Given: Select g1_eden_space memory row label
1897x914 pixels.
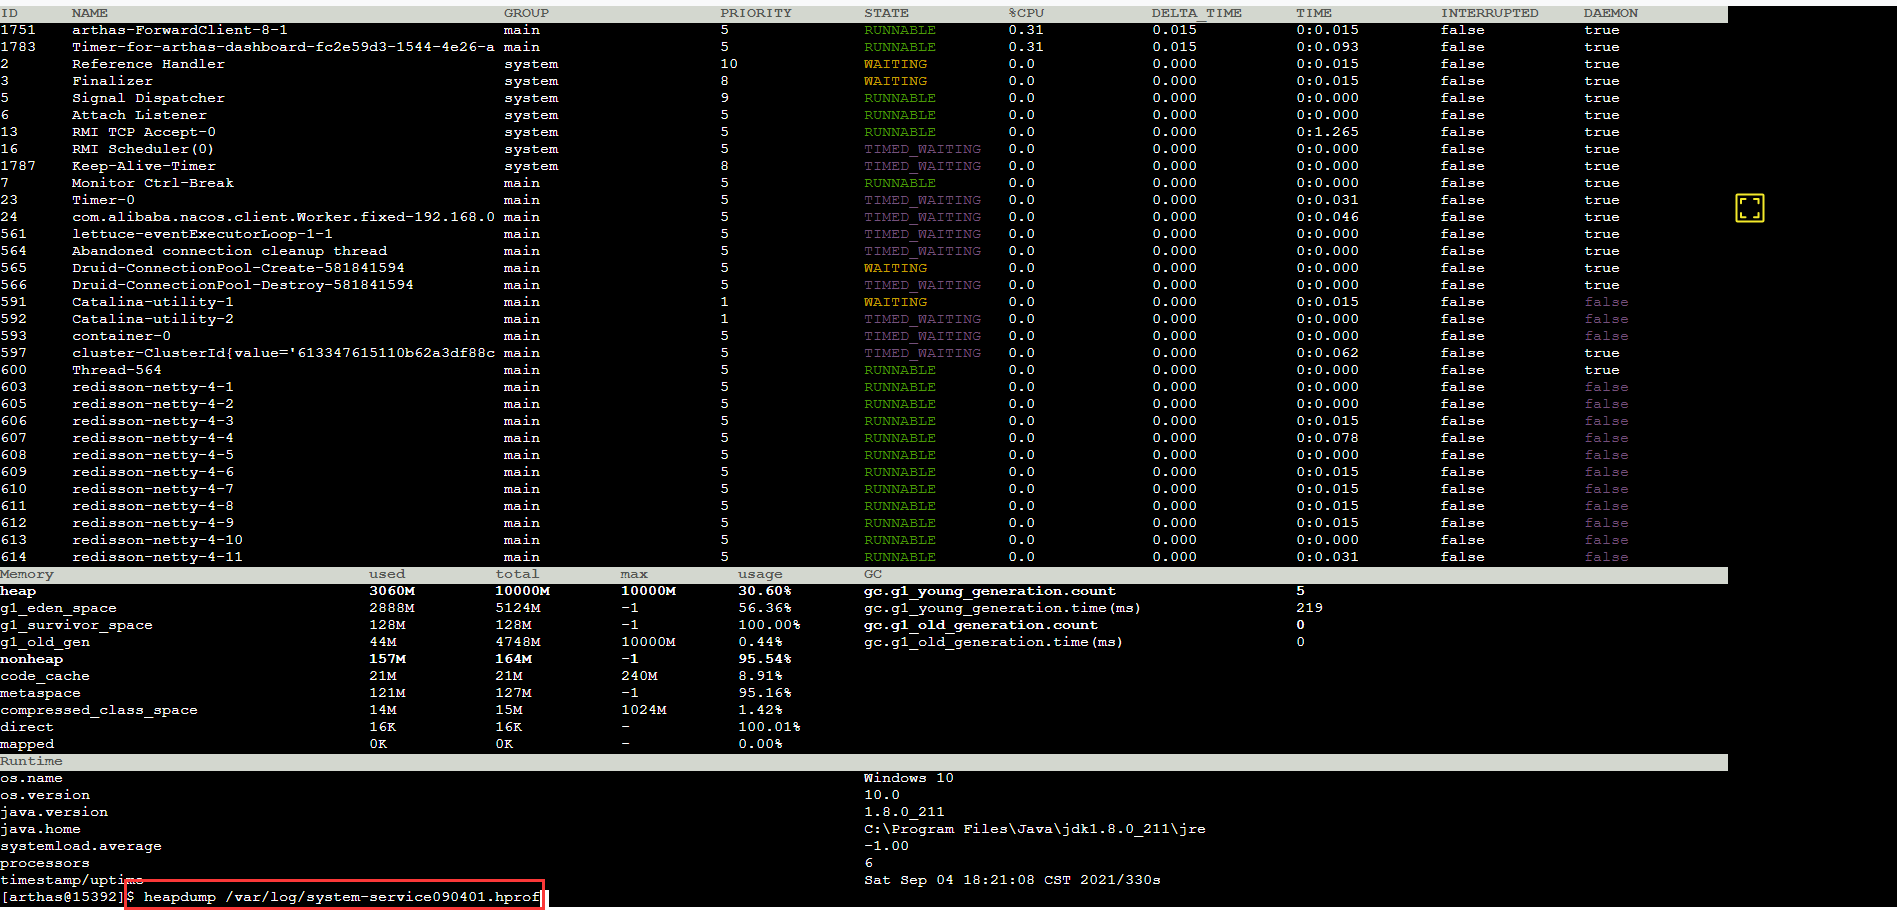Looking at the screenshot, I should click(x=58, y=608).
